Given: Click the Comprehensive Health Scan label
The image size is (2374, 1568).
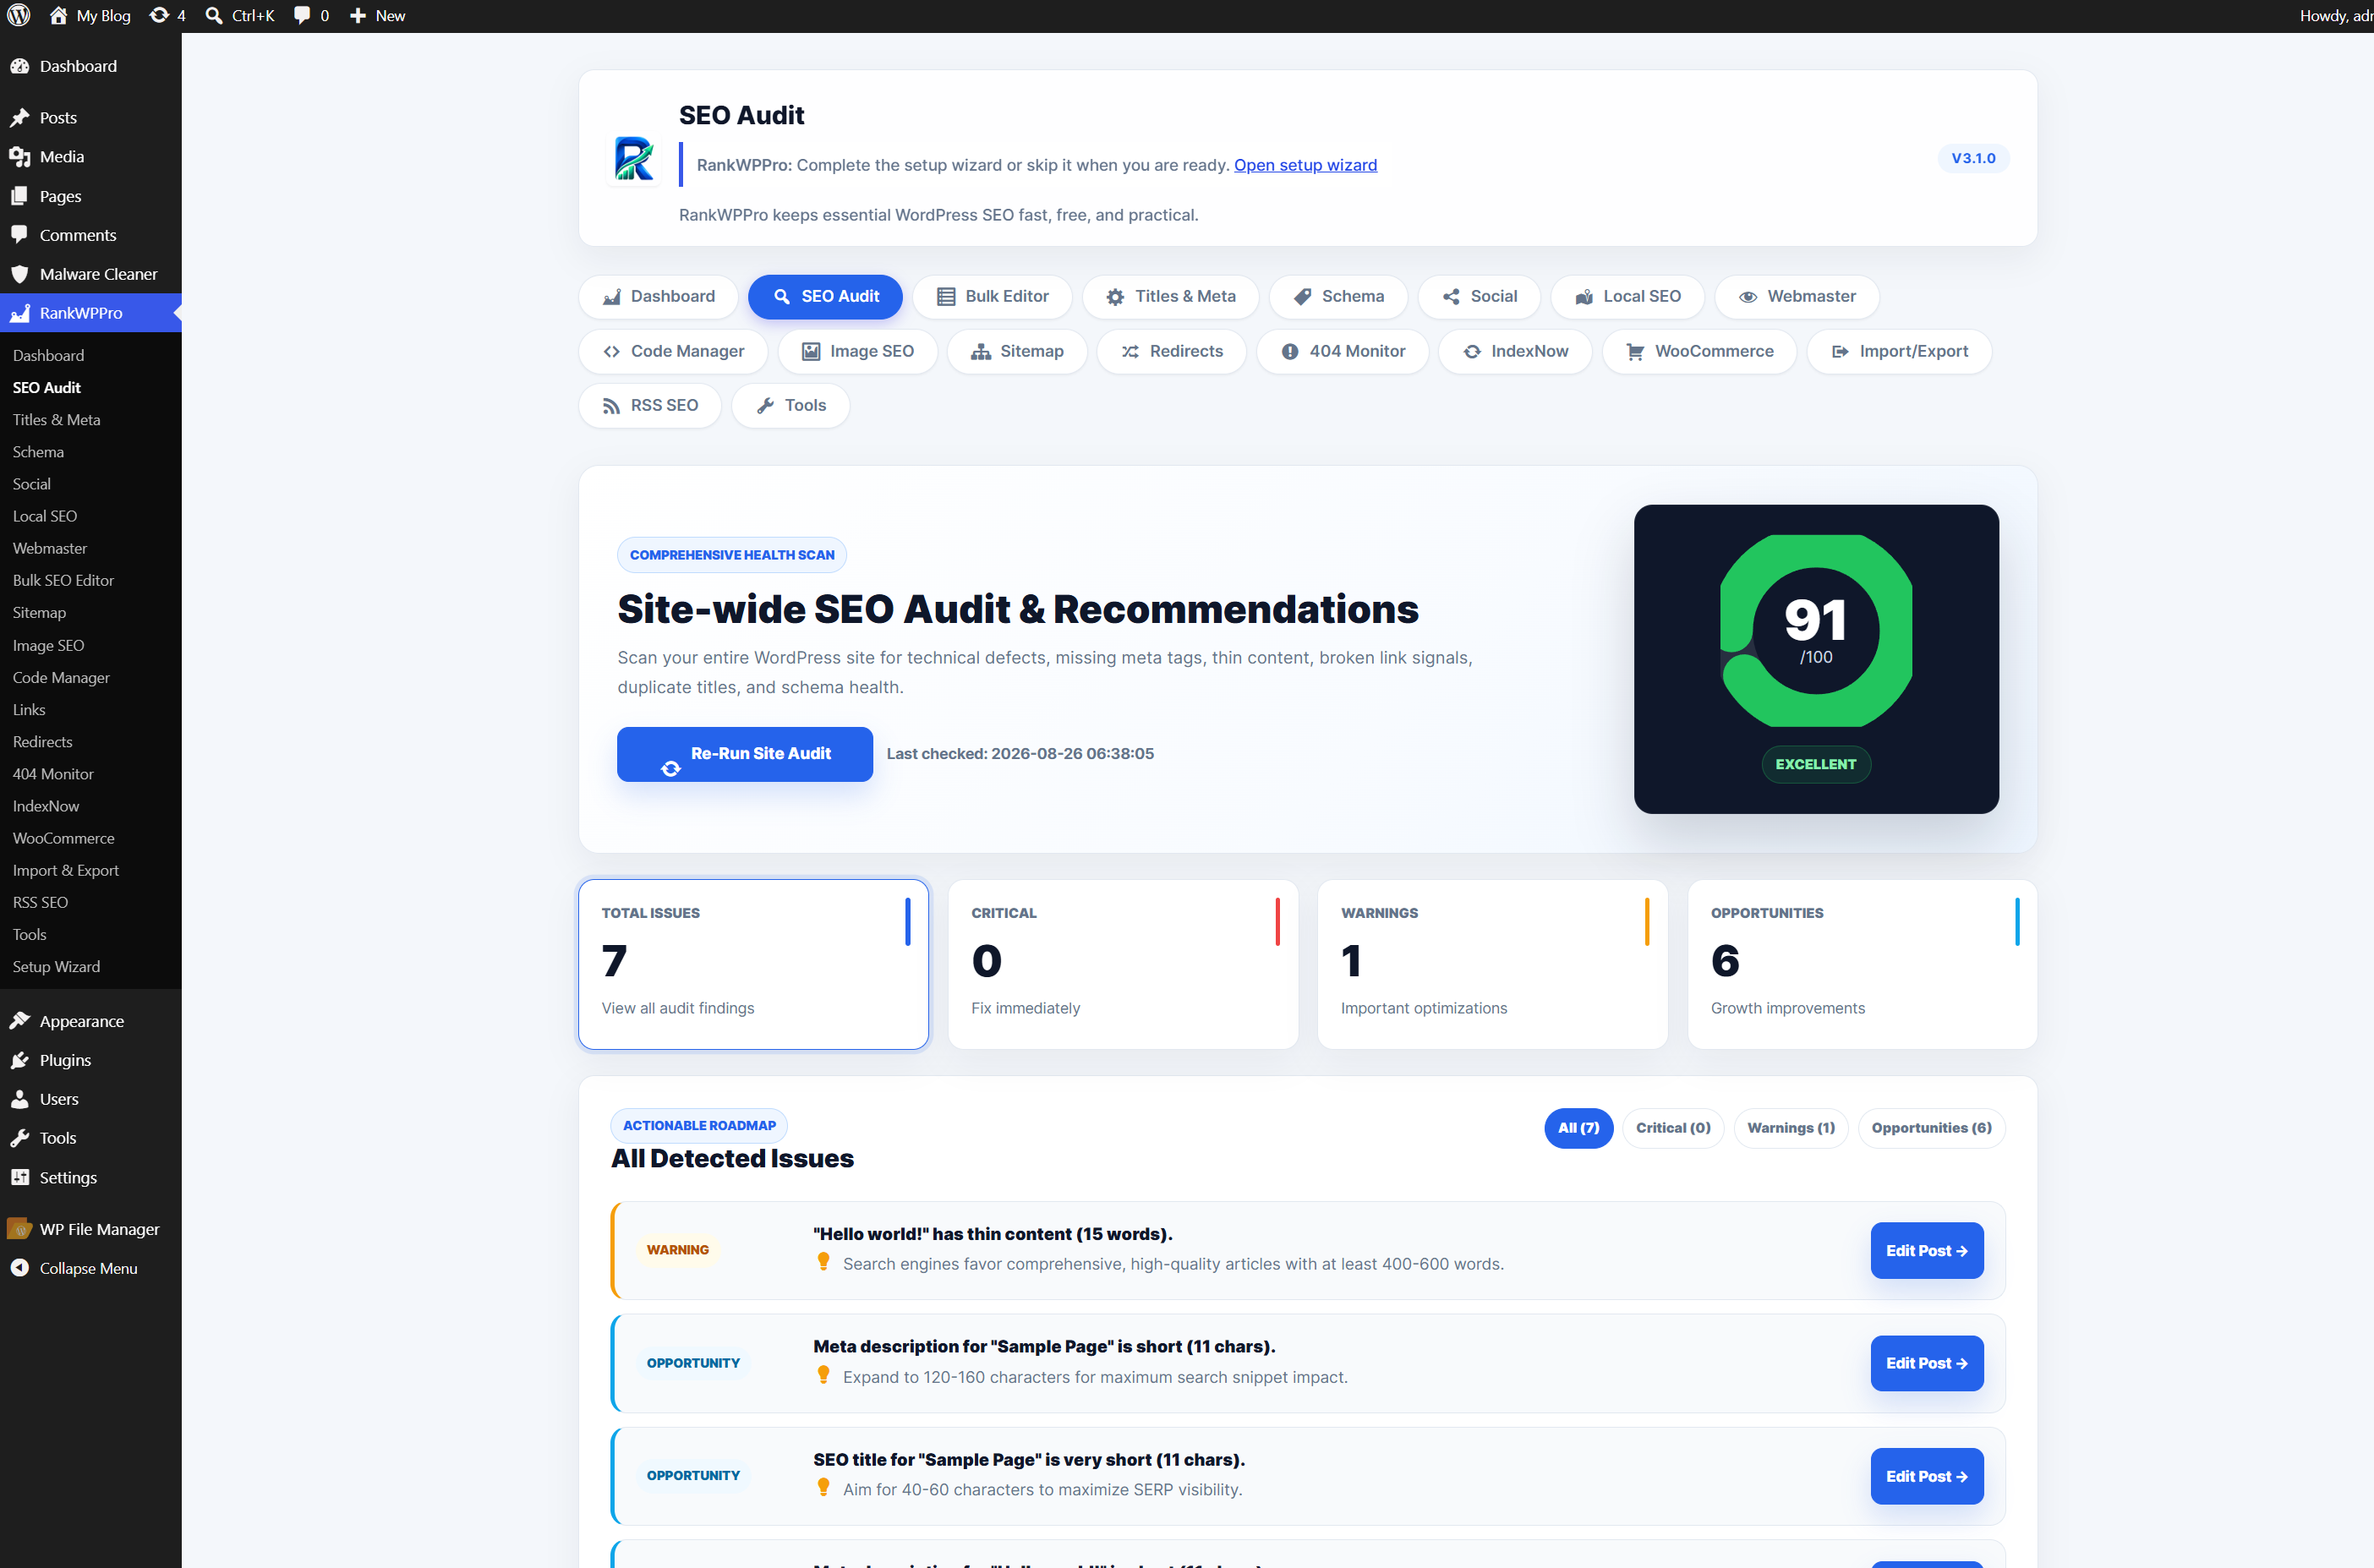Looking at the screenshot, I should click(x=732, y=555).
